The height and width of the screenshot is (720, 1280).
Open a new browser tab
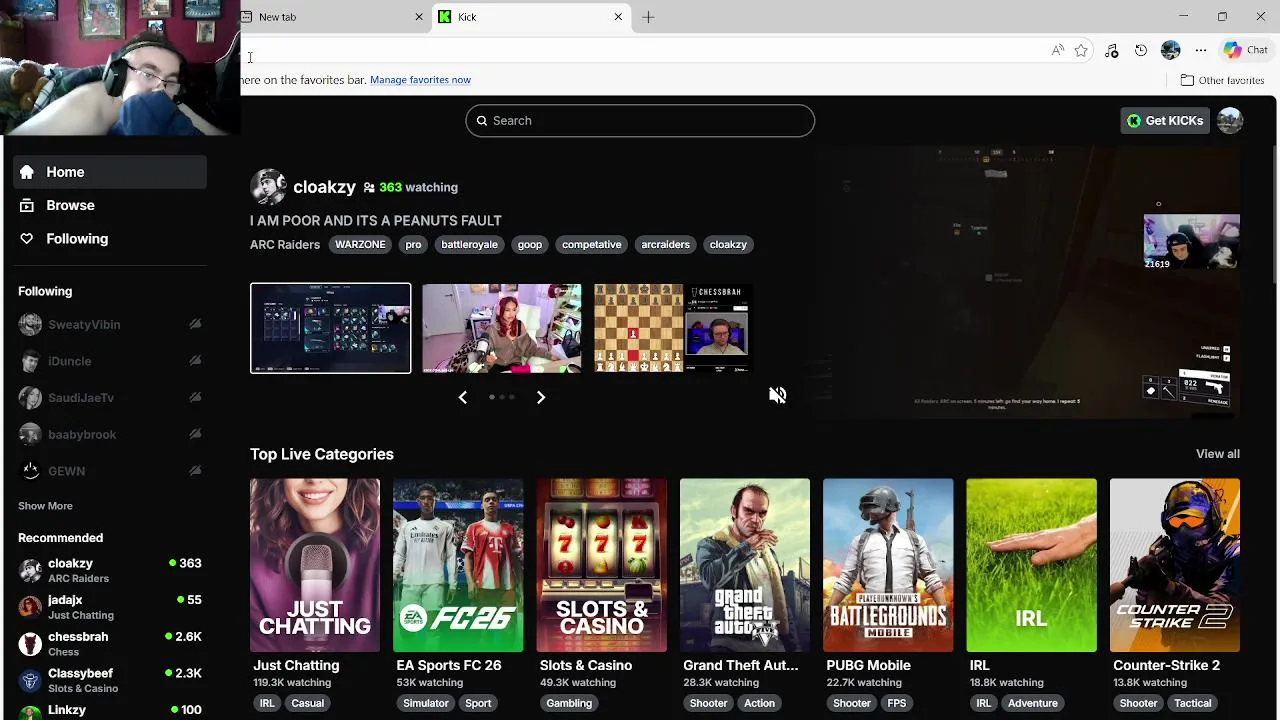(648, 17)
